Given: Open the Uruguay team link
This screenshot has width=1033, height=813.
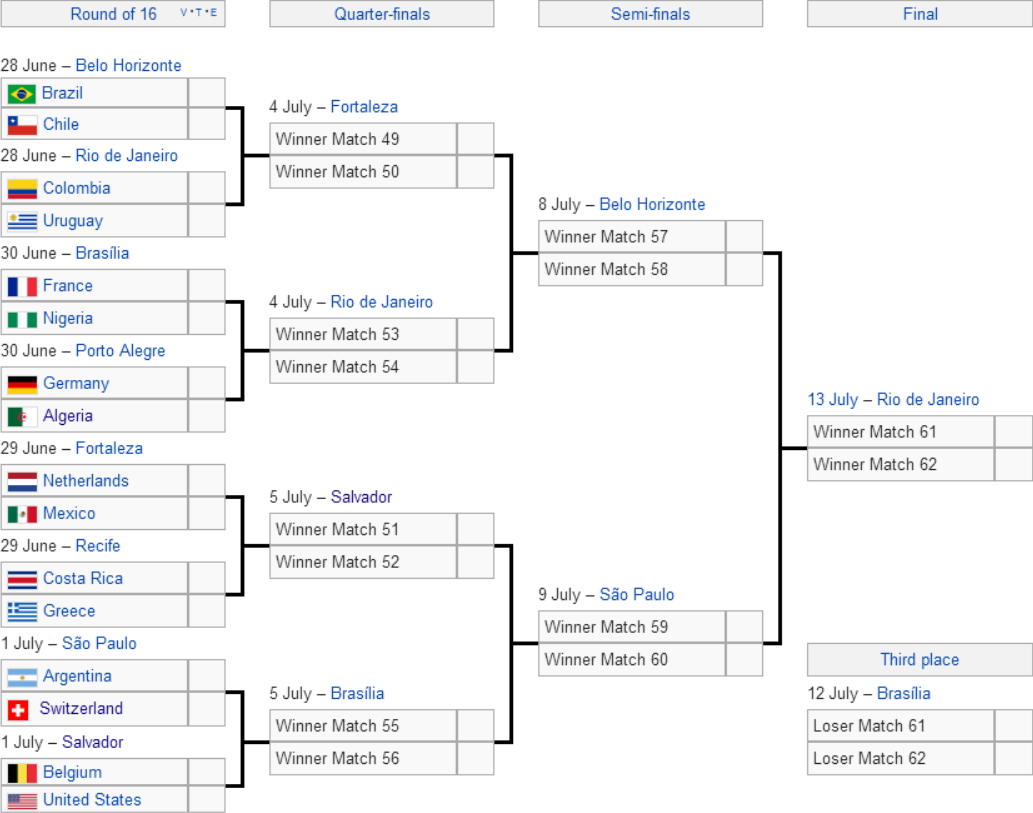Looking at the screenshot, I should pyautogui.click(x=73, y=221).
